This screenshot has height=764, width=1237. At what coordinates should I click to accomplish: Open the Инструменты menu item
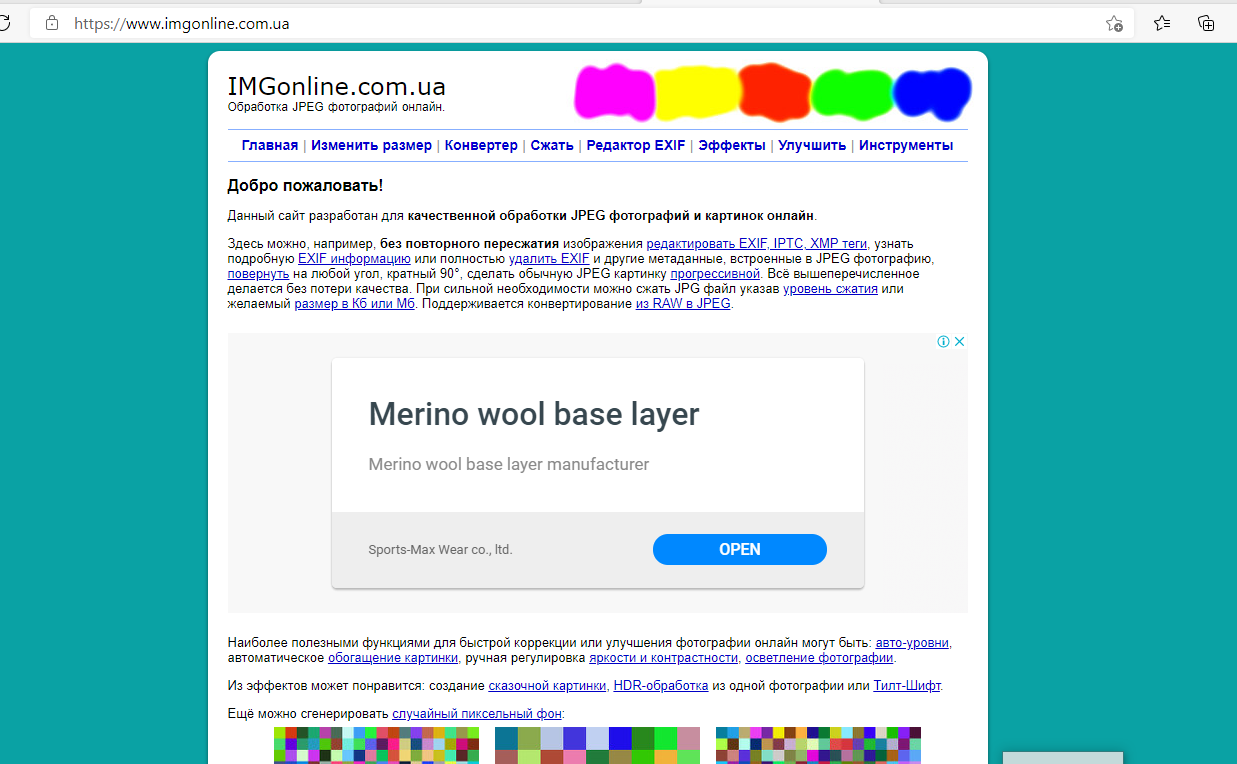[x=905, y=145]
